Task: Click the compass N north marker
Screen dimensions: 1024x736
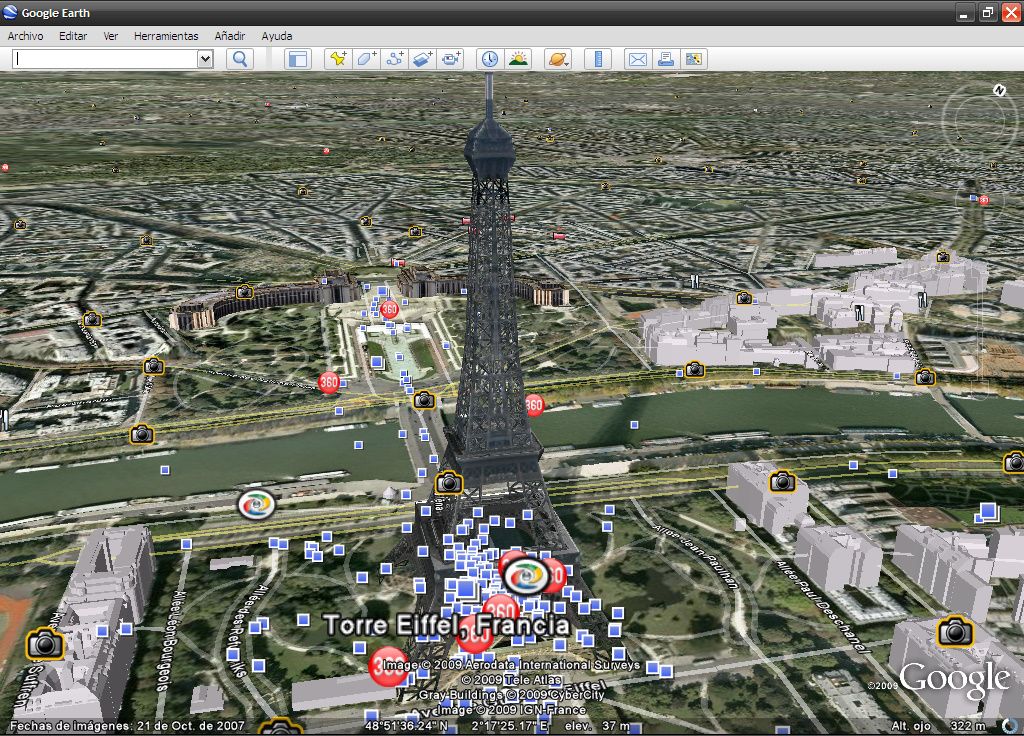Action: point(999,90)
